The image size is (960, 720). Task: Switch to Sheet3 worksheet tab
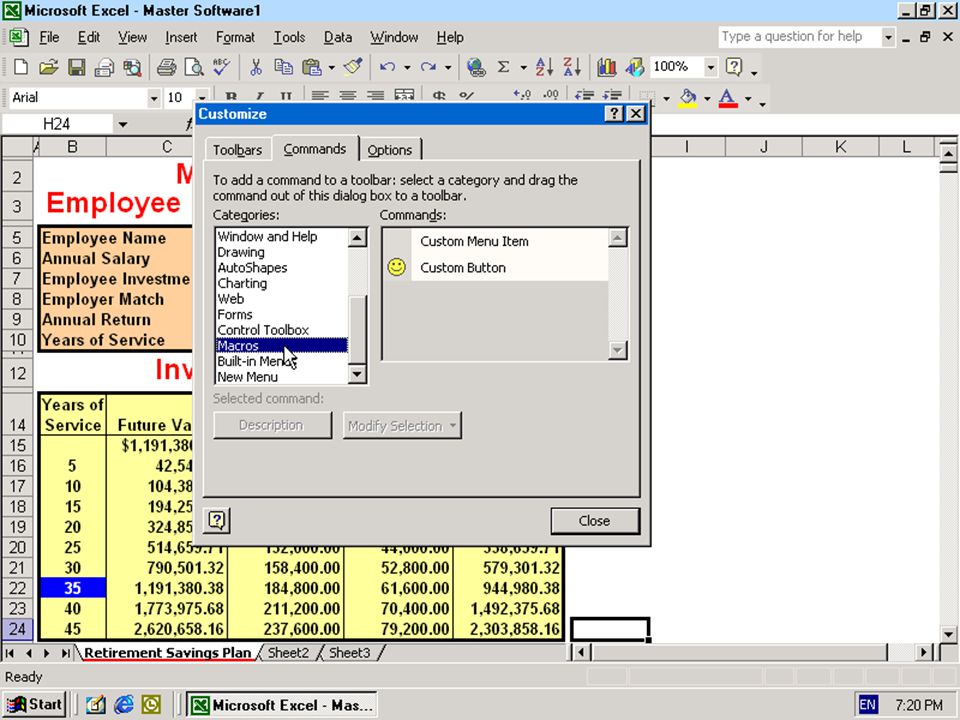[350, 653]
